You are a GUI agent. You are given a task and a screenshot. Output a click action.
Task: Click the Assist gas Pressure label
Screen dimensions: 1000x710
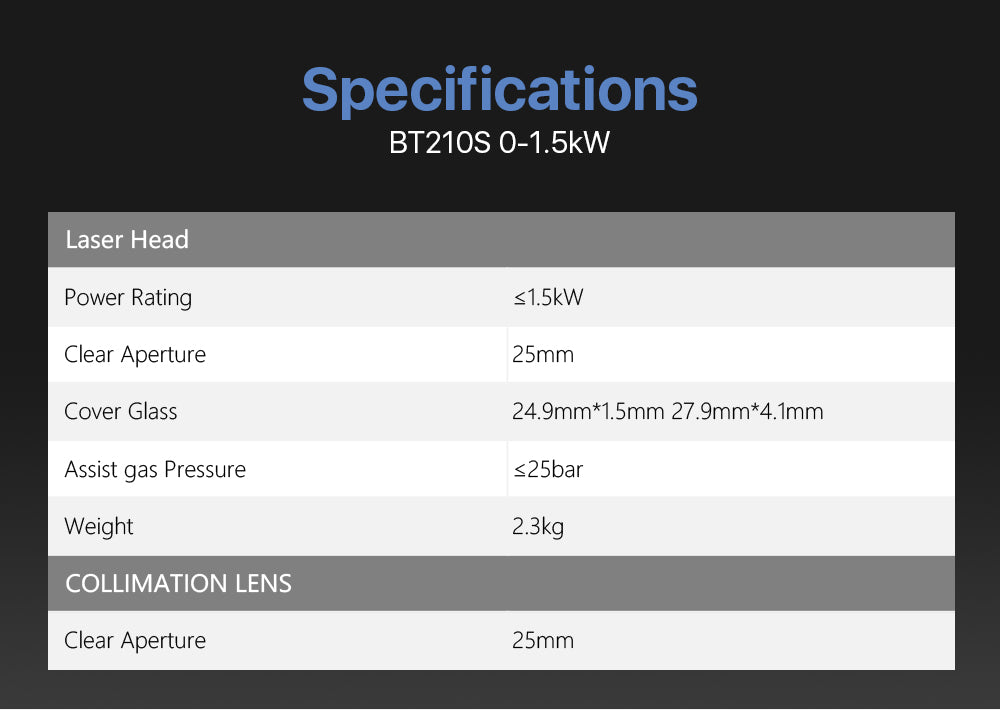[155, 469]
